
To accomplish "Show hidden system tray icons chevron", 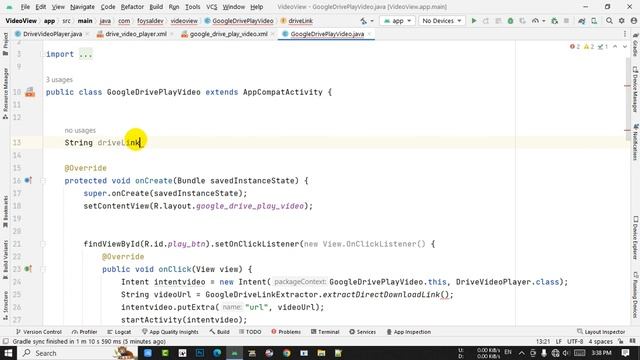I will pos(522,353).
